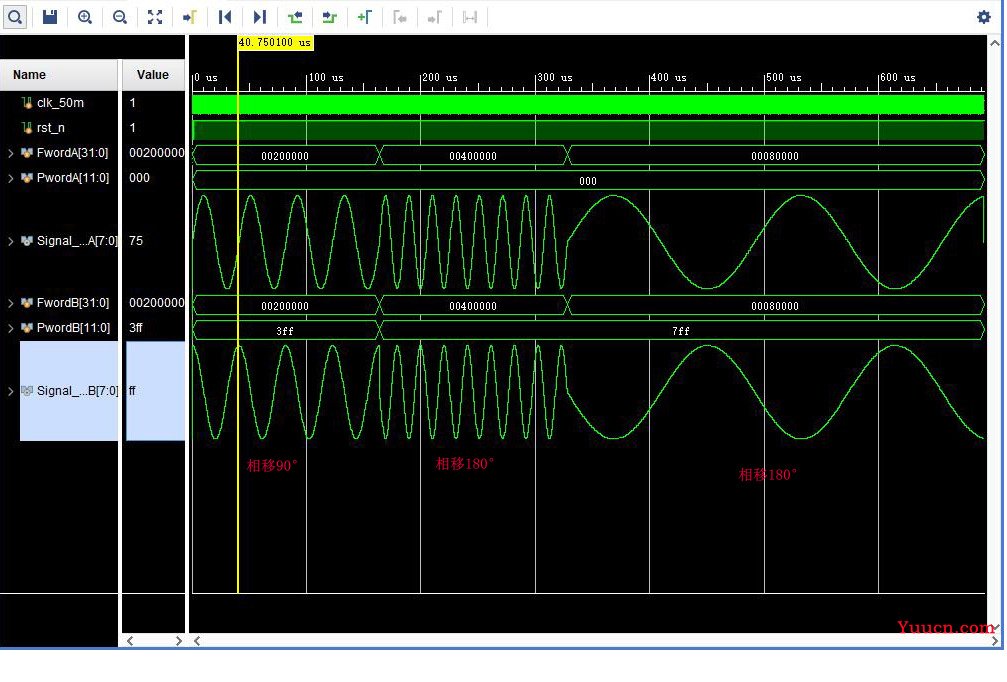Zoom in on the waveform
1007x682 pixels.
coord(85,17)
